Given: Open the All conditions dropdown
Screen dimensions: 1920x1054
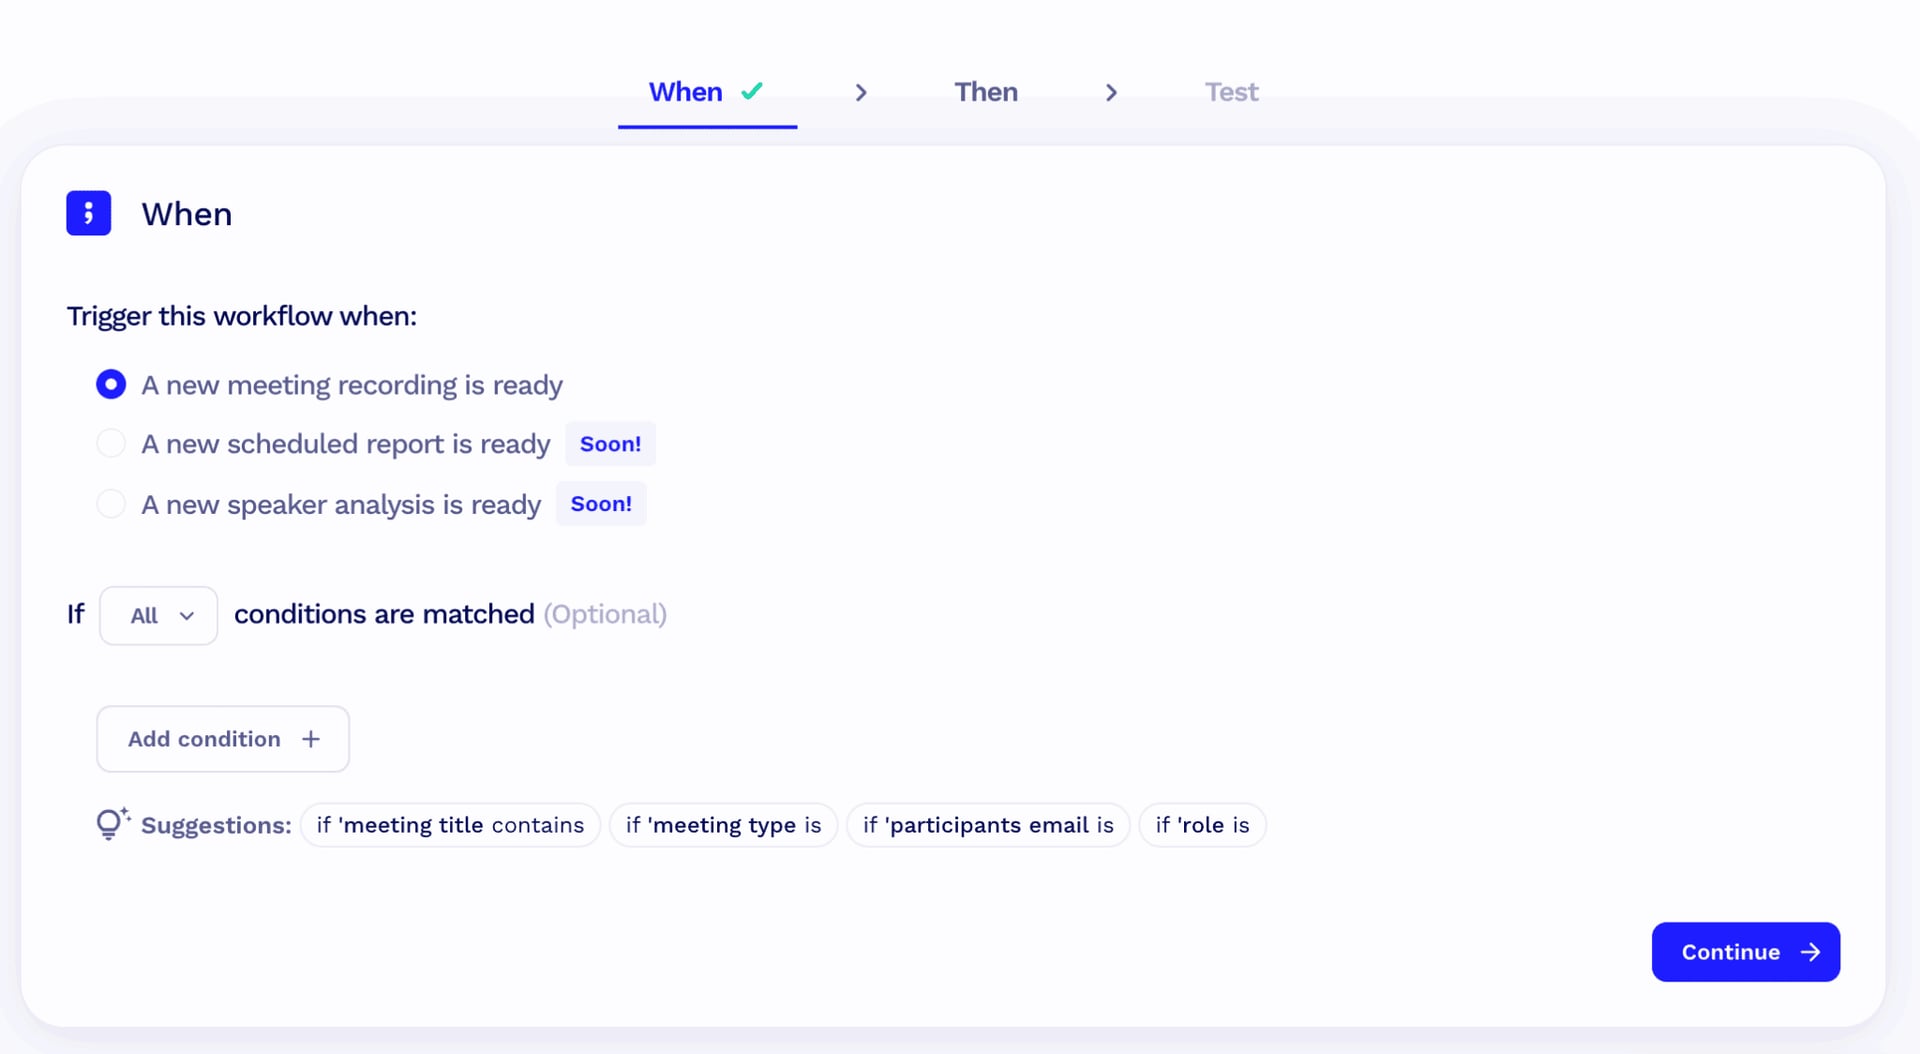Looking at the screenshot, I should point(158,615).
